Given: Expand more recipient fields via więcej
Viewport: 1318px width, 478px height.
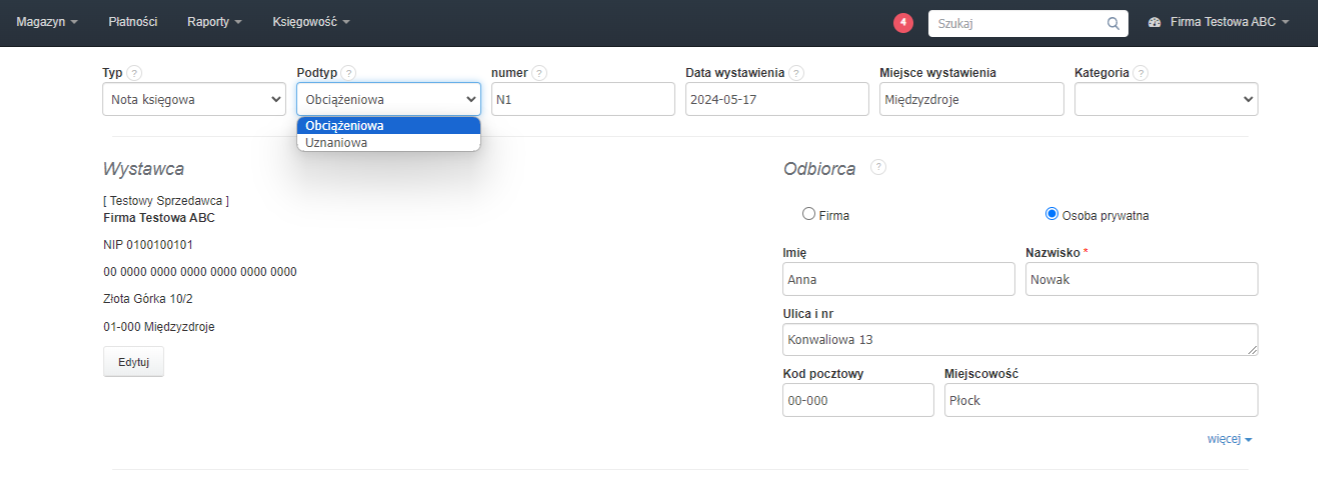Looking at the screenshot, I should tap(1229, 438).
